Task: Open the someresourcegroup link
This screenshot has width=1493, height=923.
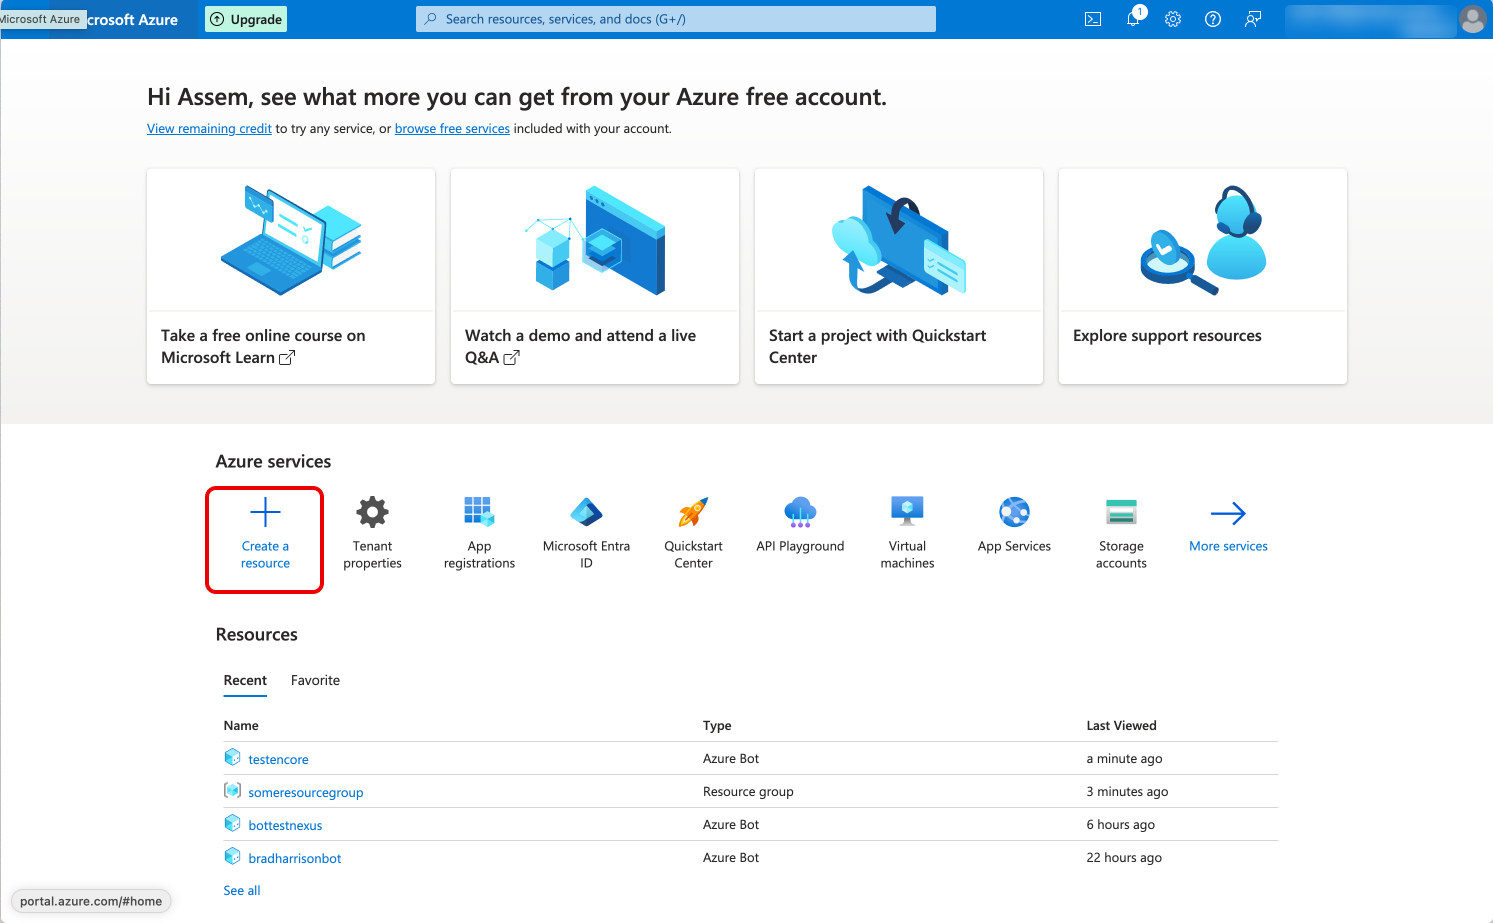Action: pos(306,792)
